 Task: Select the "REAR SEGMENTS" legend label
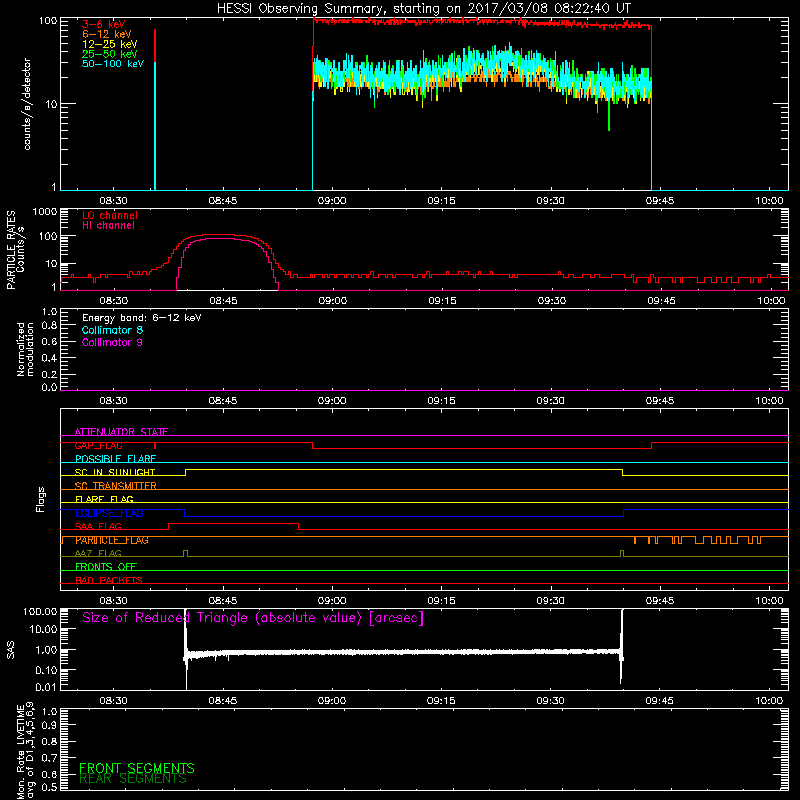pyautogui.click(x=133, y=779)
